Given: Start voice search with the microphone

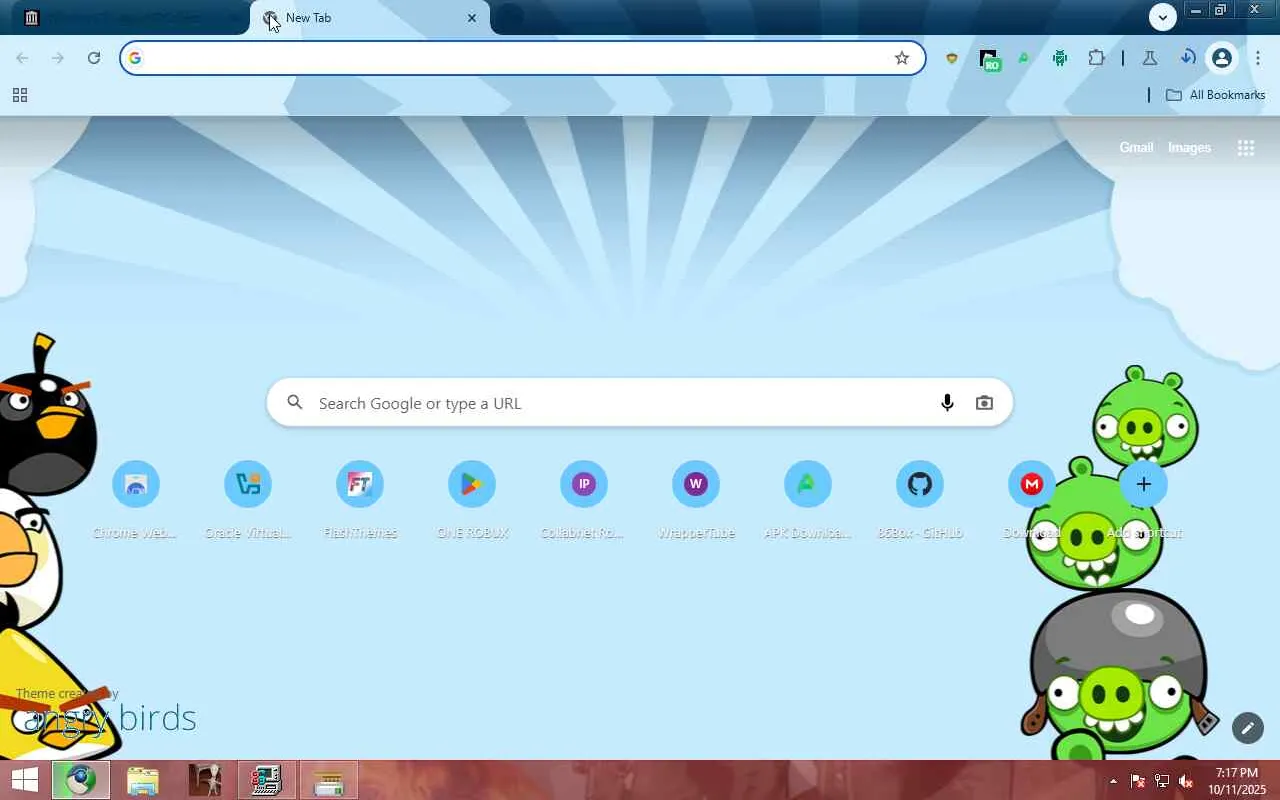Looking at the screenshot, I should pyautogui.click(x=947, y=403).
